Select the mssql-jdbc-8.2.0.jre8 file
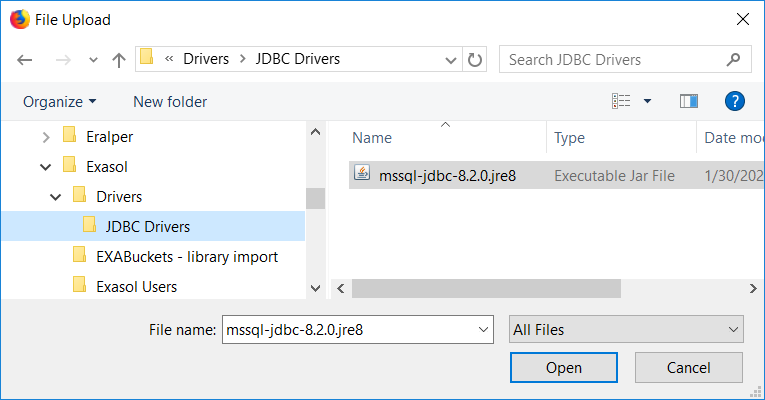Image resolution: width=765 pixels, height=400 pixels. [x=447, y=176]
